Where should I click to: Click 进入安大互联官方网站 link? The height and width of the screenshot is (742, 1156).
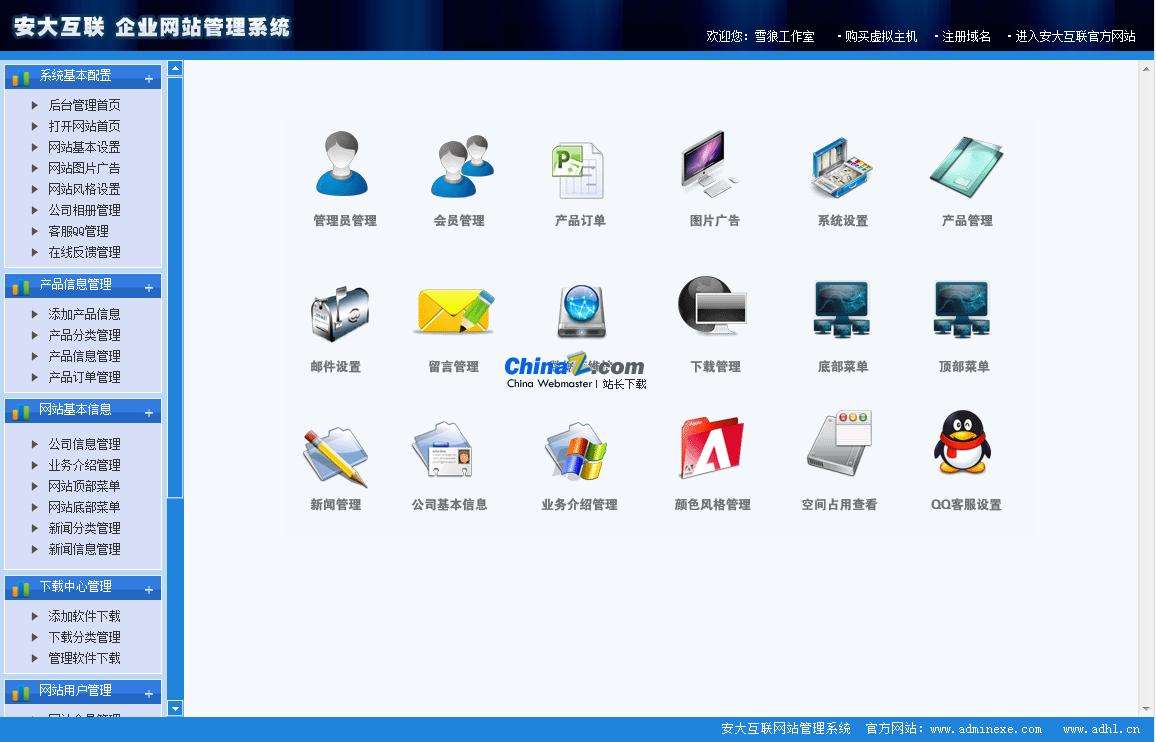(x=1075, y=36)
